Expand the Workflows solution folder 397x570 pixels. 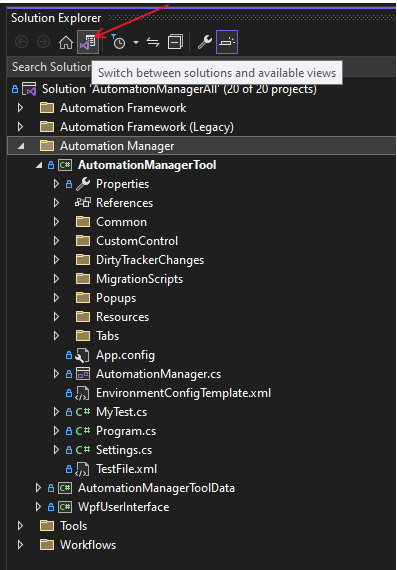pyautogui.click(x=20, y=545)
